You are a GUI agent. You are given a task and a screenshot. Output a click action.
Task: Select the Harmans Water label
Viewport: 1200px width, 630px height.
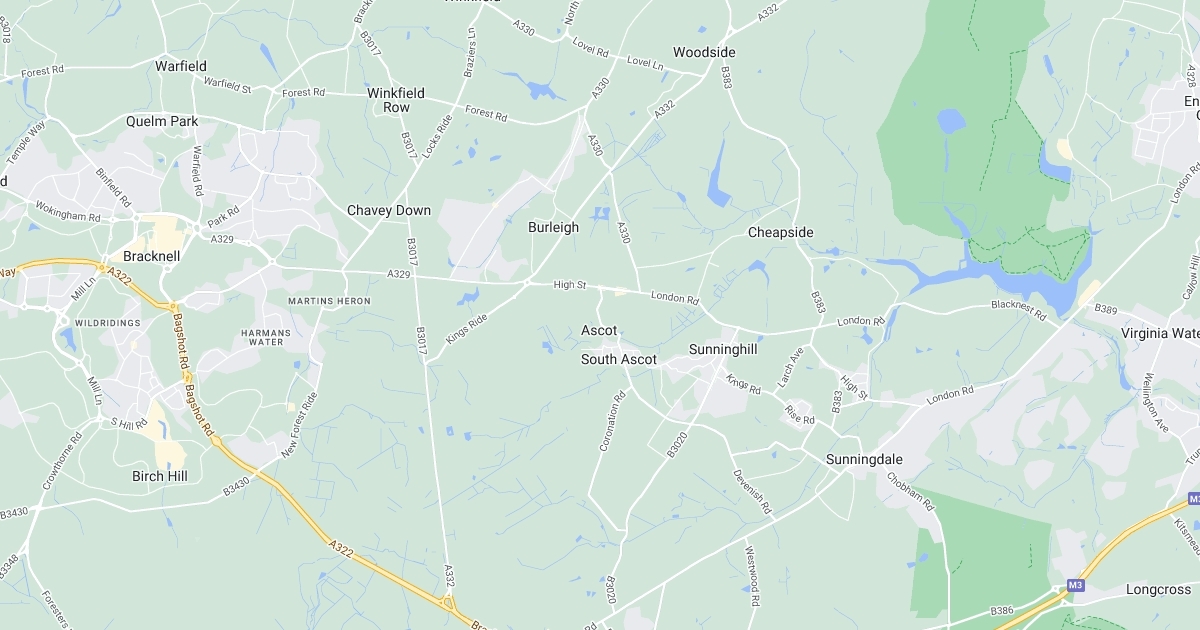pos(266,337)
